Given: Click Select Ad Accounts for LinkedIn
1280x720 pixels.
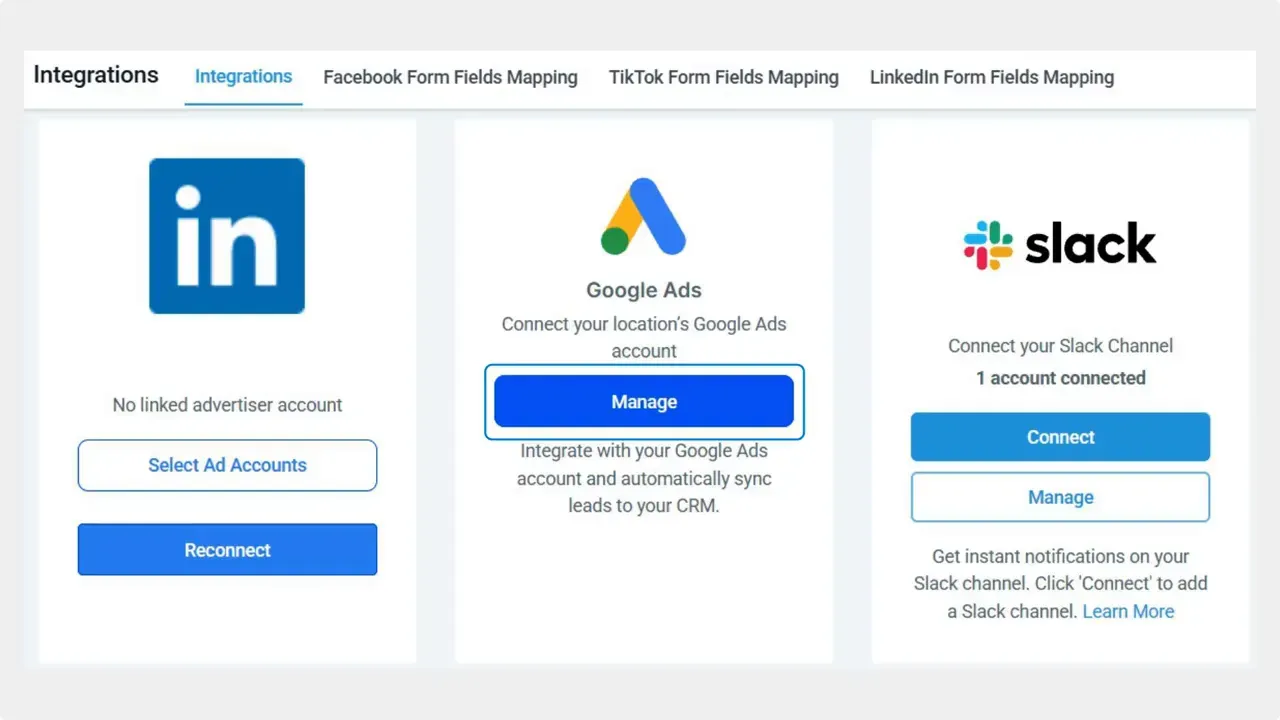Looking at the screenshot, I should (x=226, y=465).
